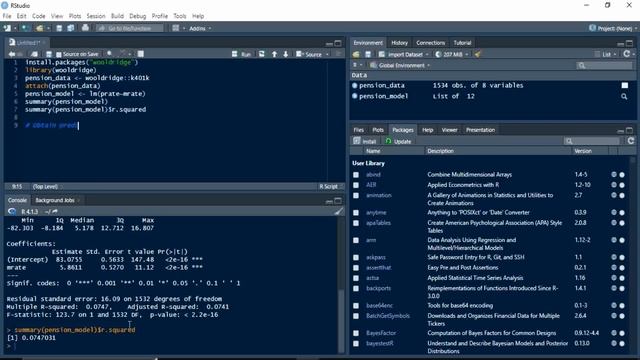Tick the askpass package checkbox
This screenshot has height=360, width=640.
tap(356, 258)
